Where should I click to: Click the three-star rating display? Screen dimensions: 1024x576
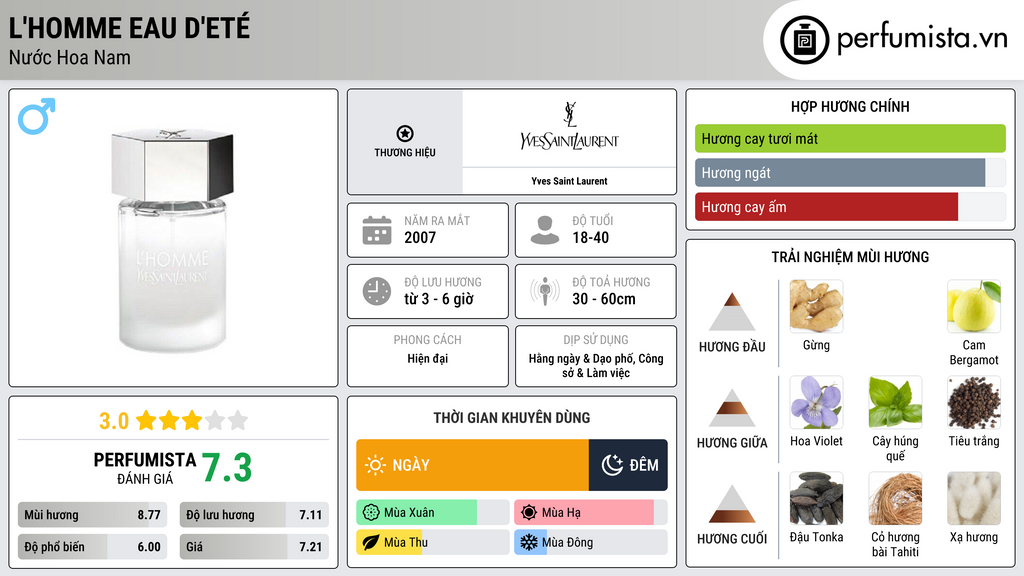coord(191,420)
